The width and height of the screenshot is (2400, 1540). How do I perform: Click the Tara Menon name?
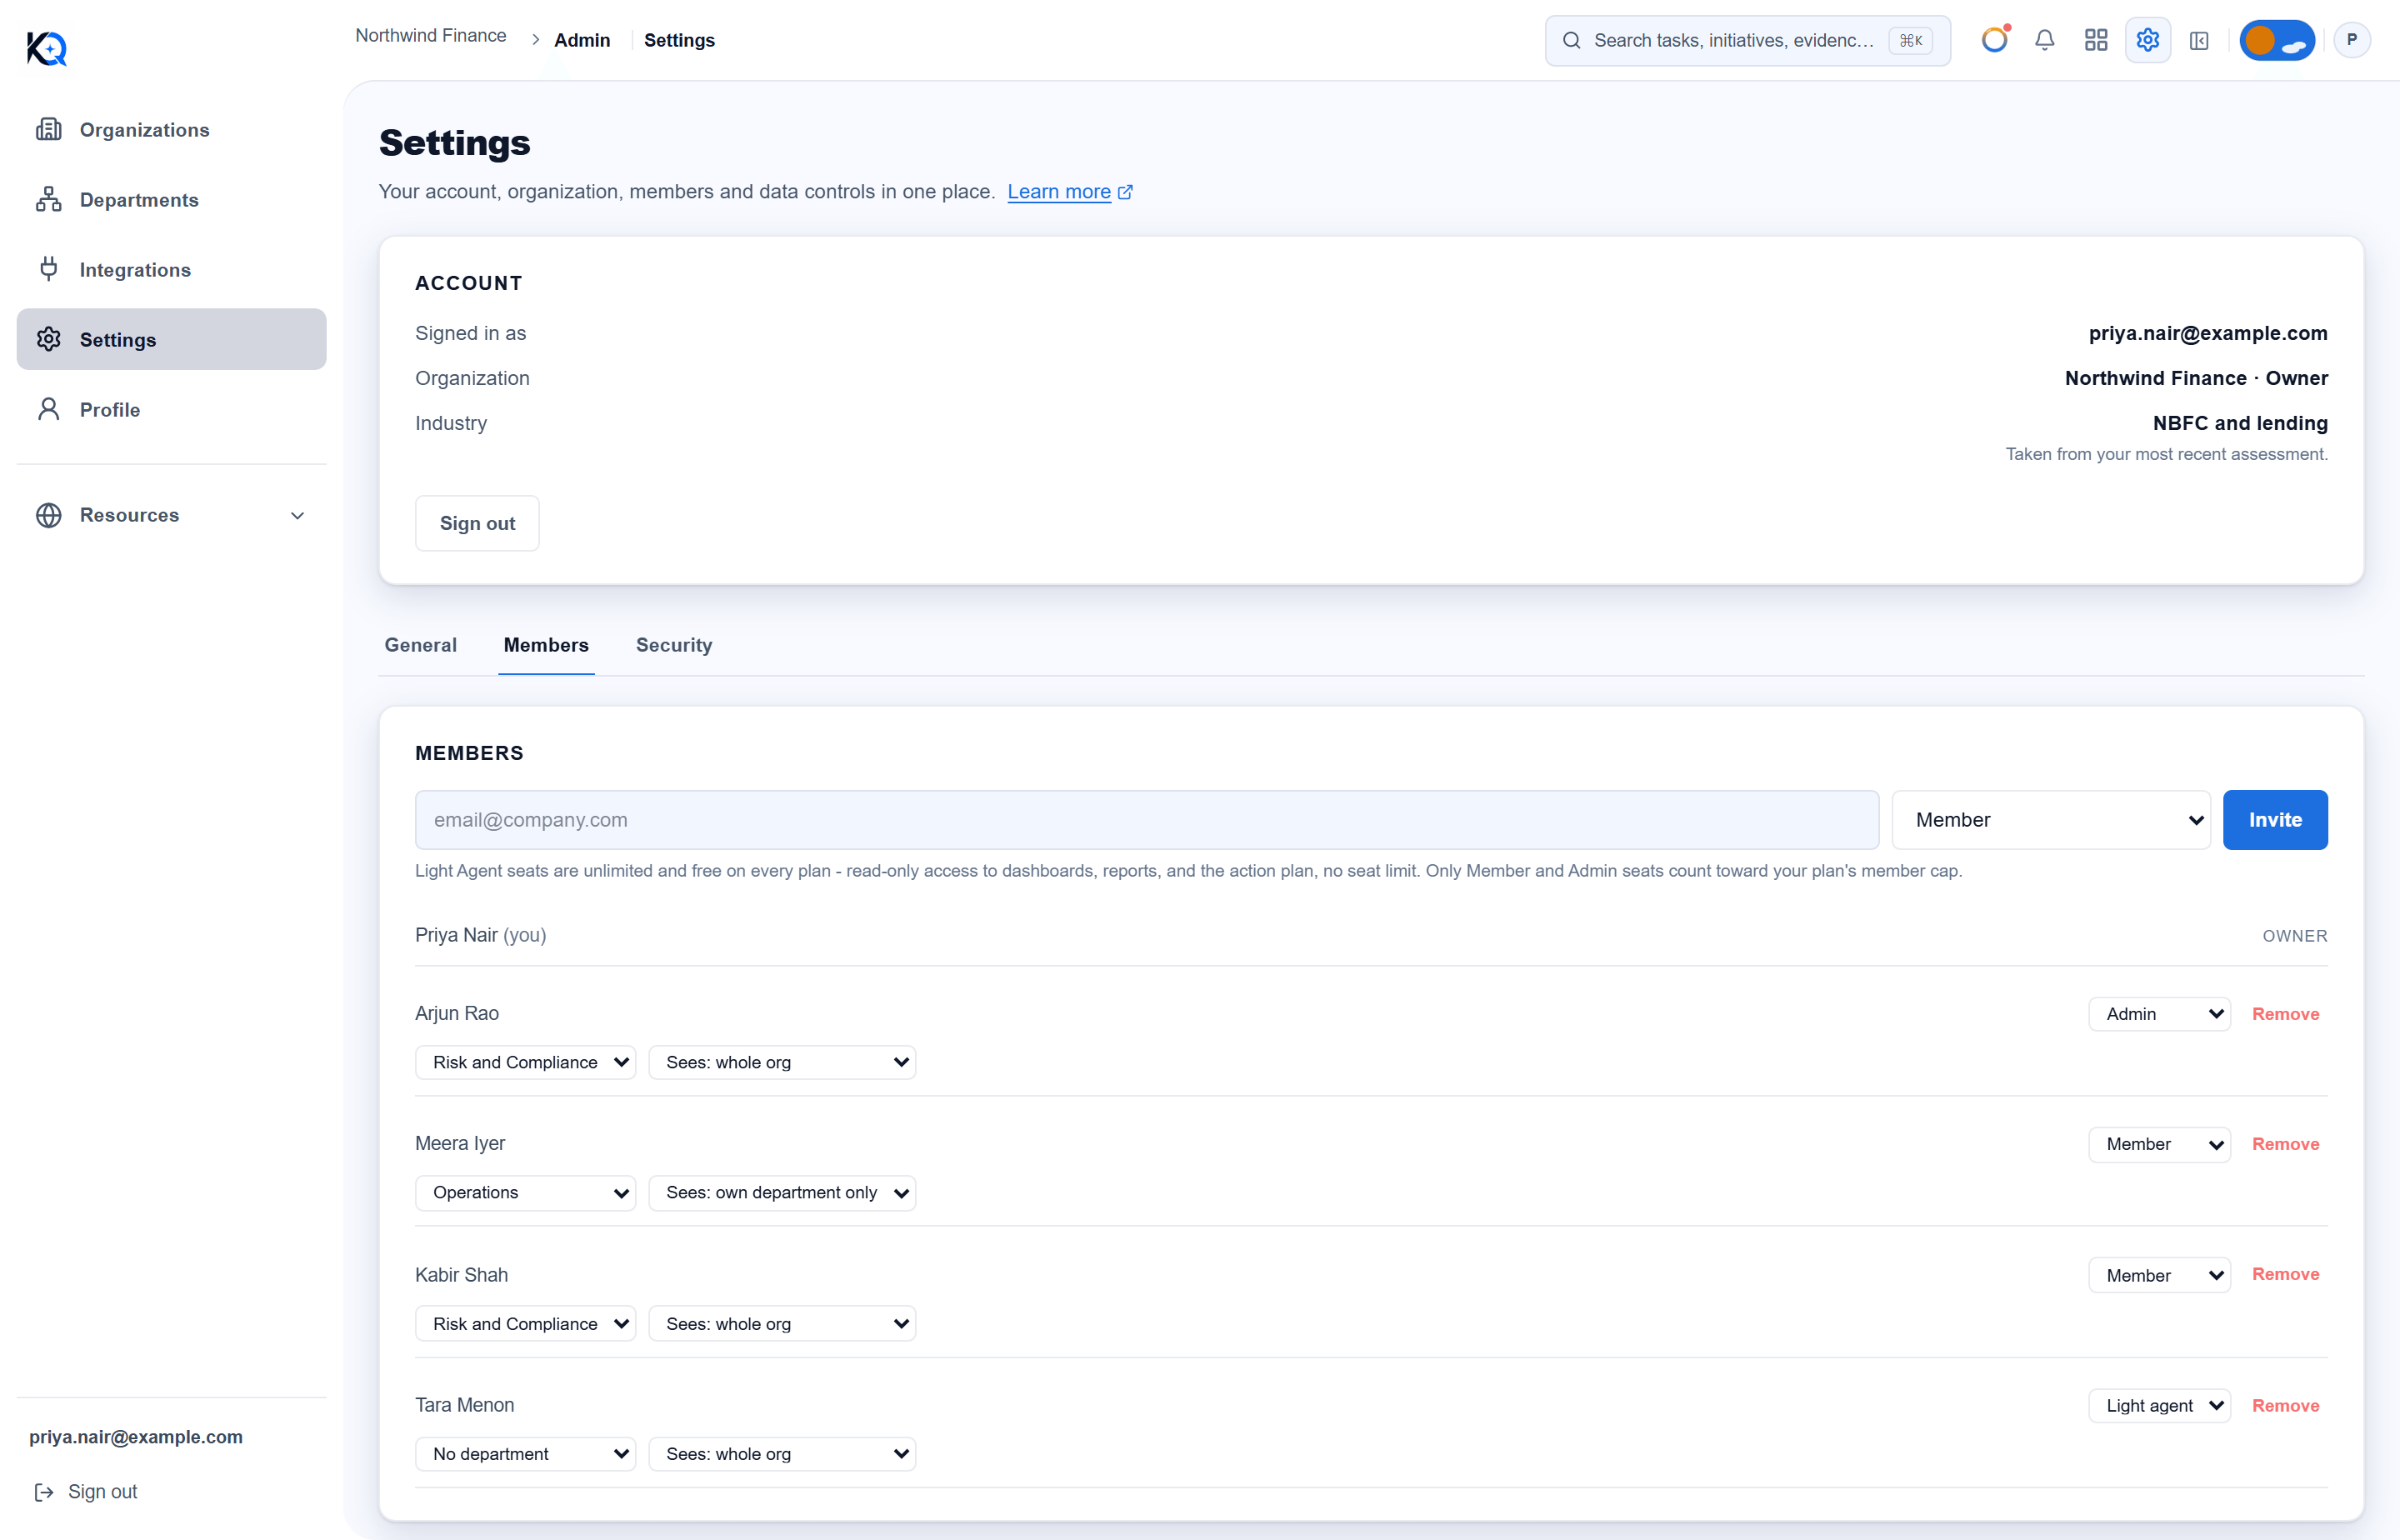(x=465, y=1405)
